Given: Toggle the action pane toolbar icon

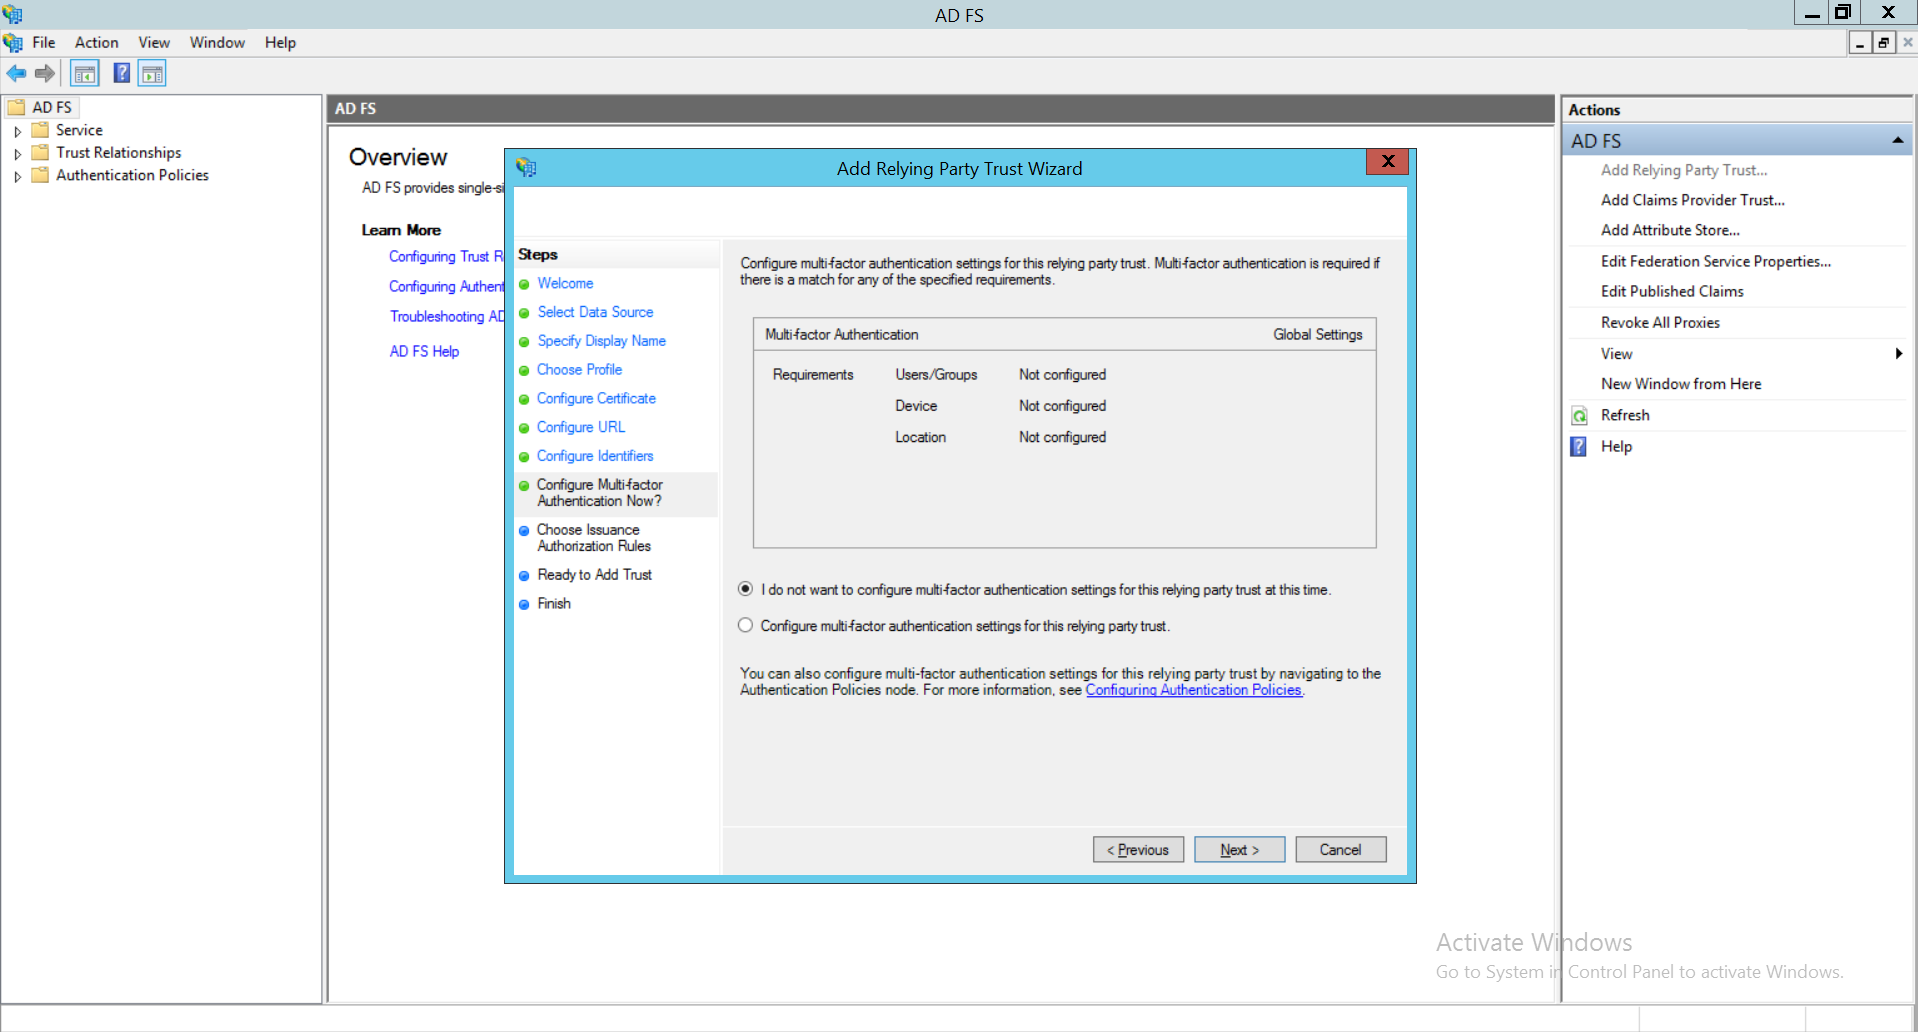Looking at the screenshot, I should point(152,73).
